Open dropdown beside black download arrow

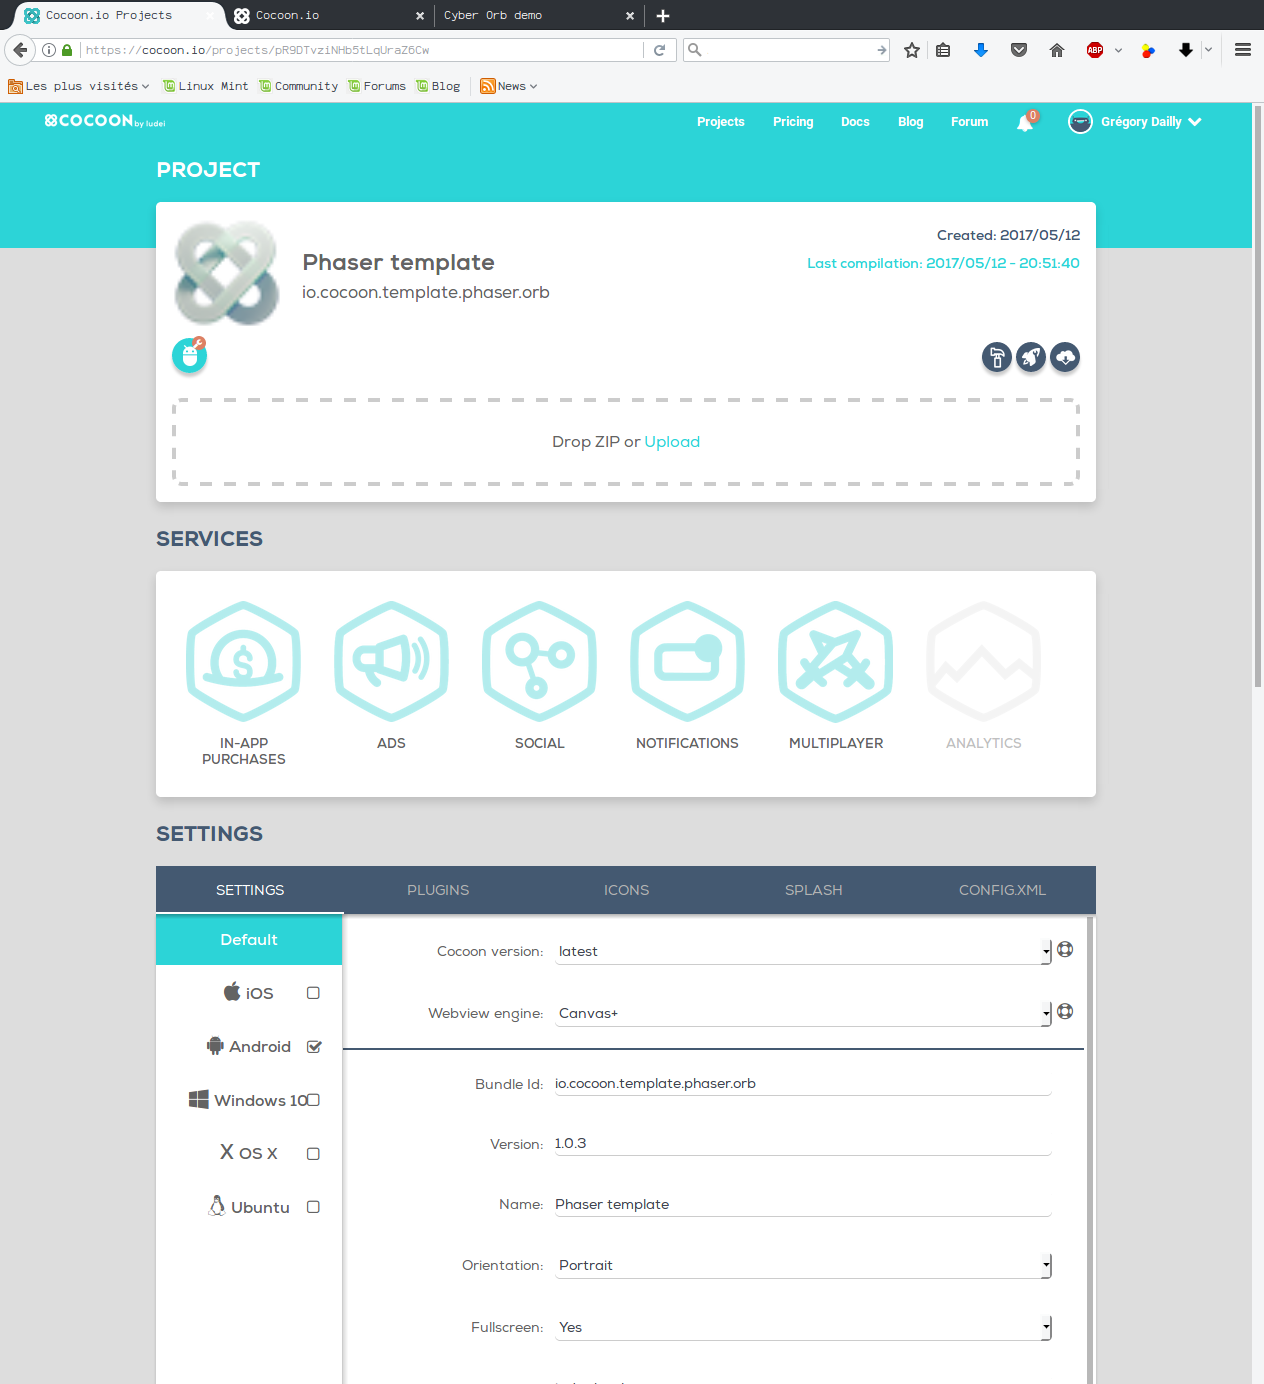tap(1208, 50)
